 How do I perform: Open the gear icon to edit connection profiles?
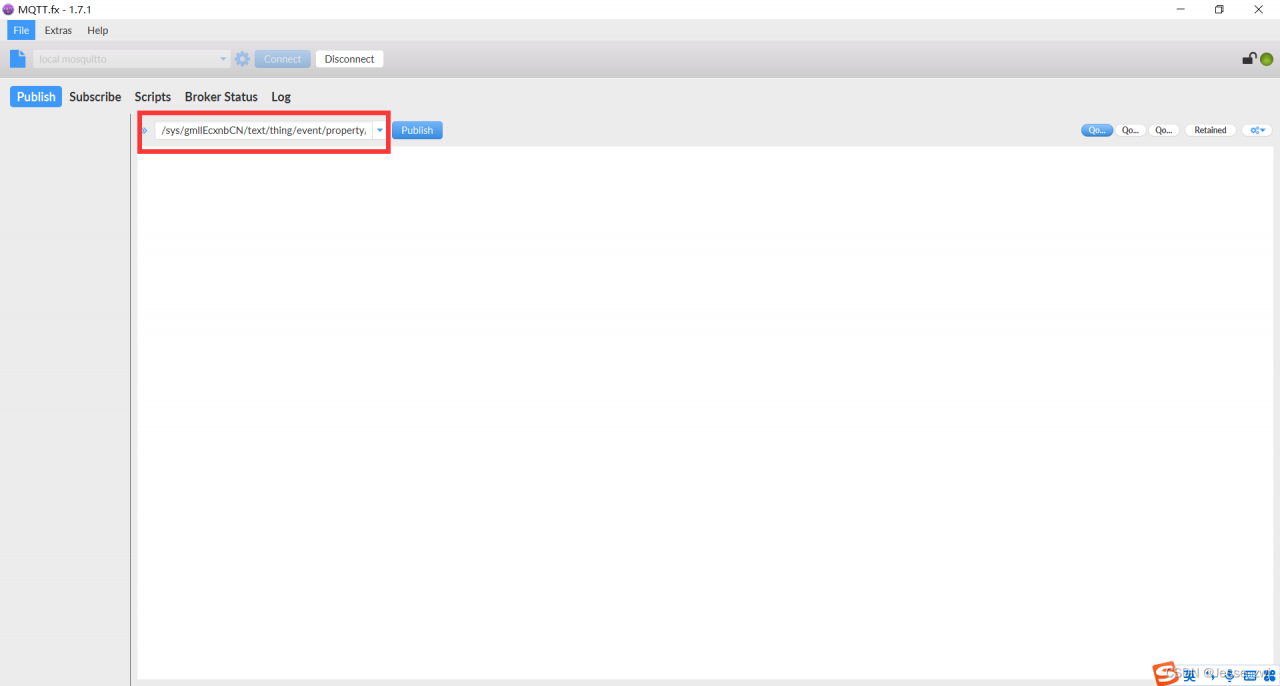pos(242,59)
